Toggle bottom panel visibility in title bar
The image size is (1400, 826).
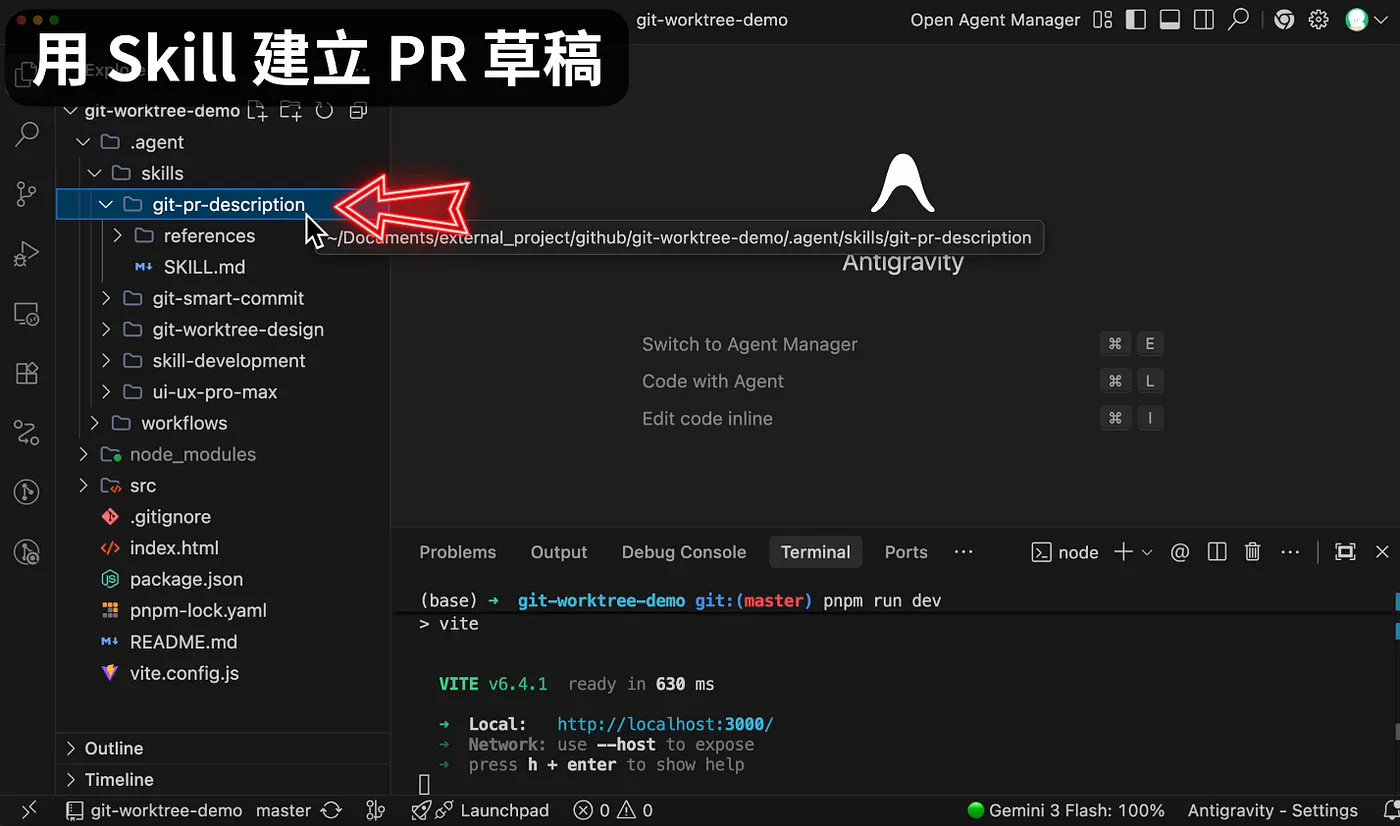coord(1170,20)
